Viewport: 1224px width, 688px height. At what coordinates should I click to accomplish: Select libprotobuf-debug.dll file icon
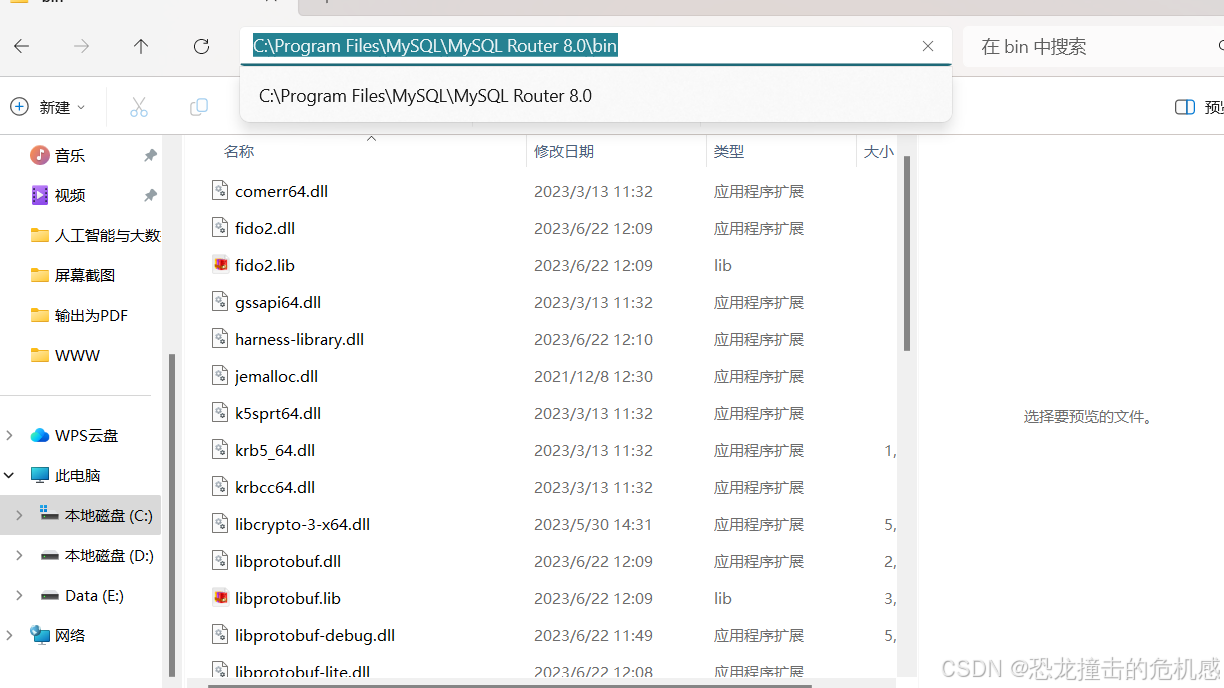(x=221, y=635)
